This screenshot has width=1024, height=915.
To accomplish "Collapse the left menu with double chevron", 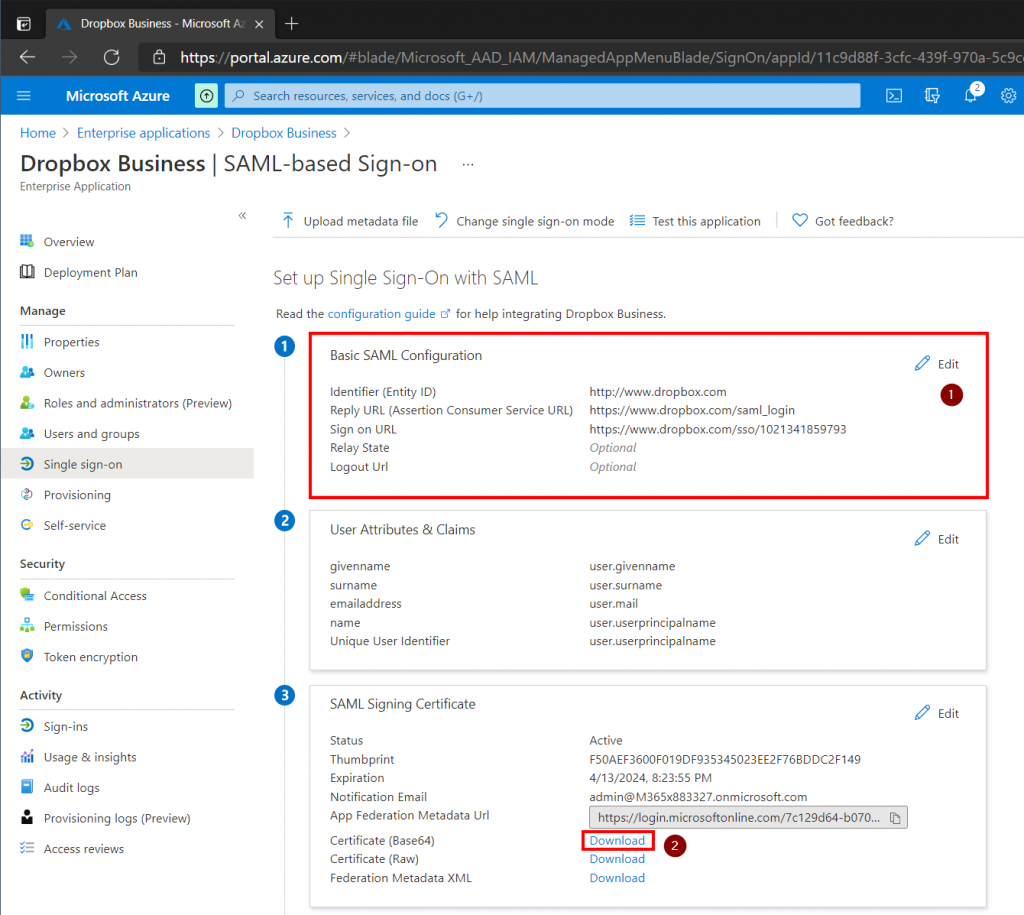I will click(x=242, y=216).
